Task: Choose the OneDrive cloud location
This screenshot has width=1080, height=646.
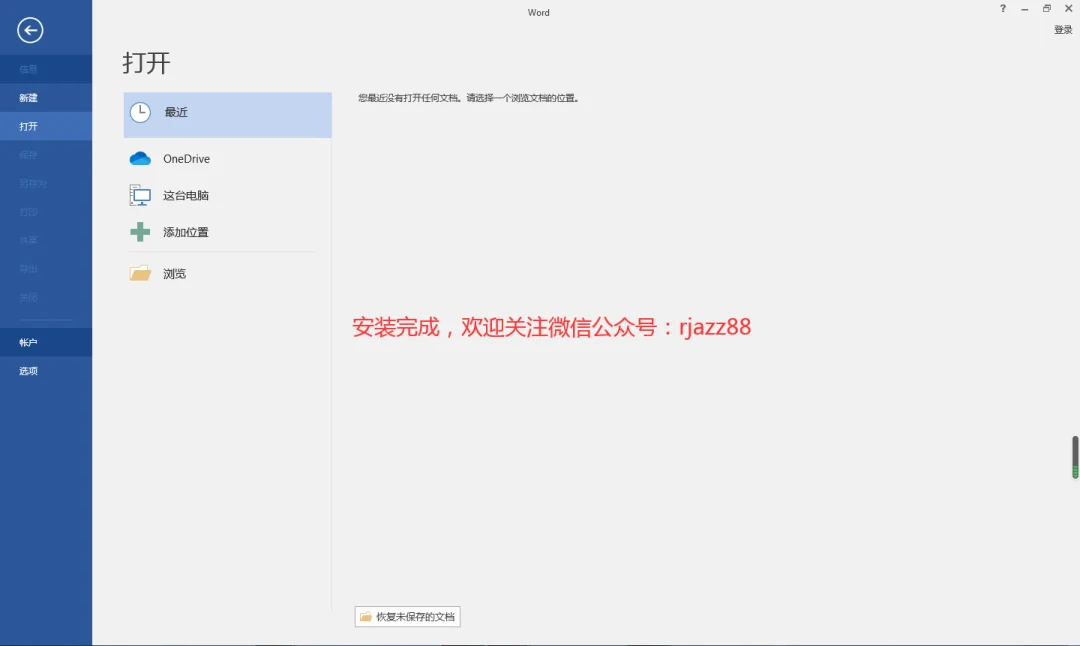Action: pos(227,158)
